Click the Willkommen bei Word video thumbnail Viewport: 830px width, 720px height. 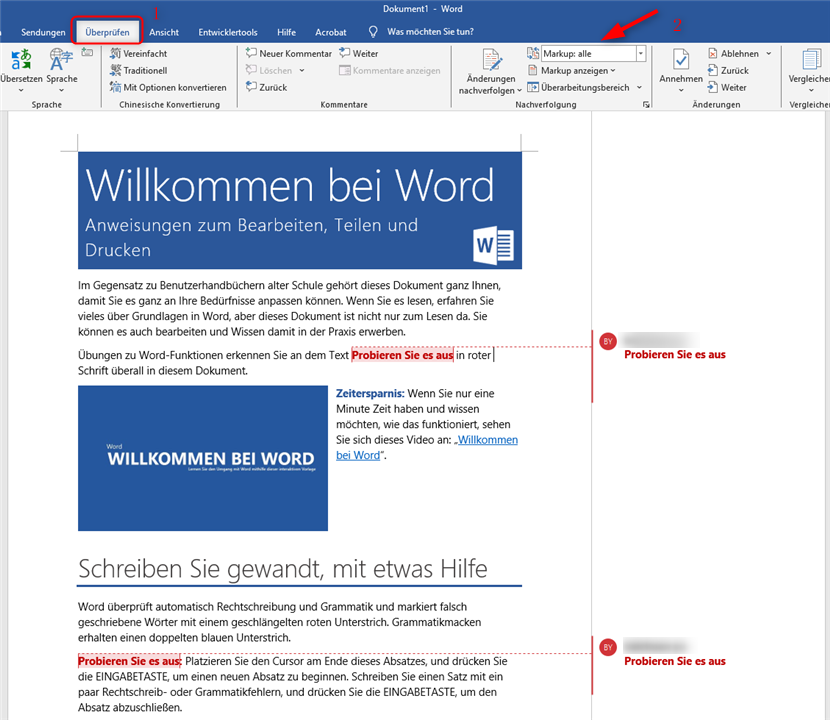pos(202,458)
